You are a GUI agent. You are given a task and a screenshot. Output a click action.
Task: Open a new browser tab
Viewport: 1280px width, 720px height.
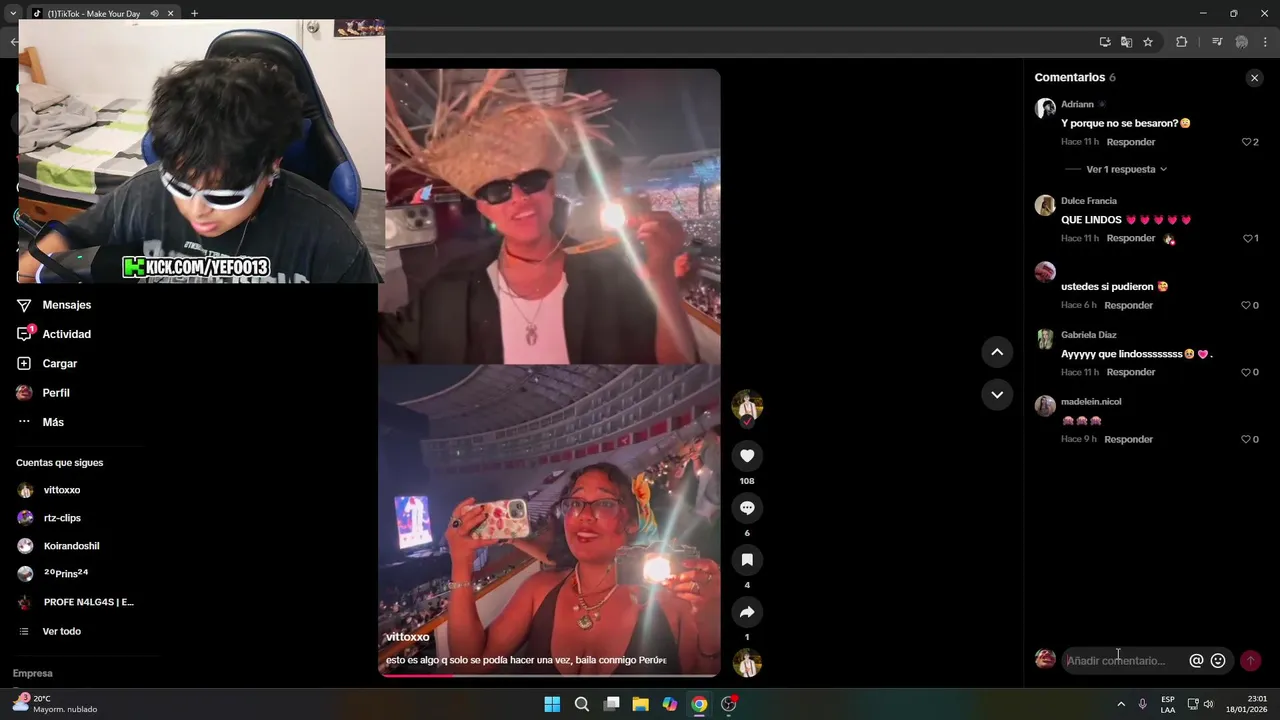pos(194,14)
